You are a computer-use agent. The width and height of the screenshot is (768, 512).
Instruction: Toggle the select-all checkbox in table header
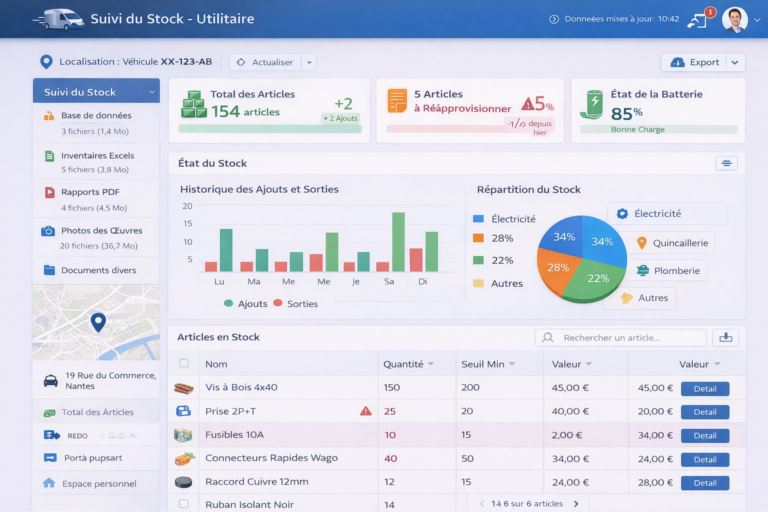coord(183,364)
